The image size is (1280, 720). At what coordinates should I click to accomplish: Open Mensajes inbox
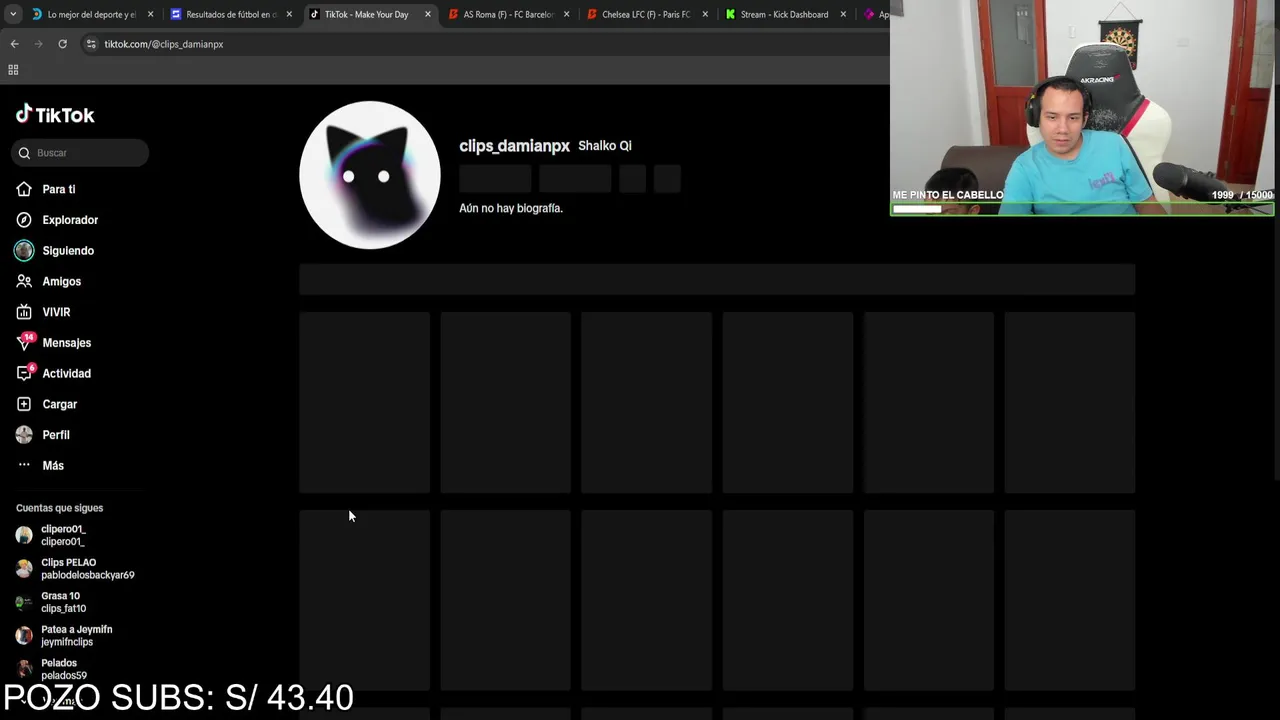[x=66, y=343]
